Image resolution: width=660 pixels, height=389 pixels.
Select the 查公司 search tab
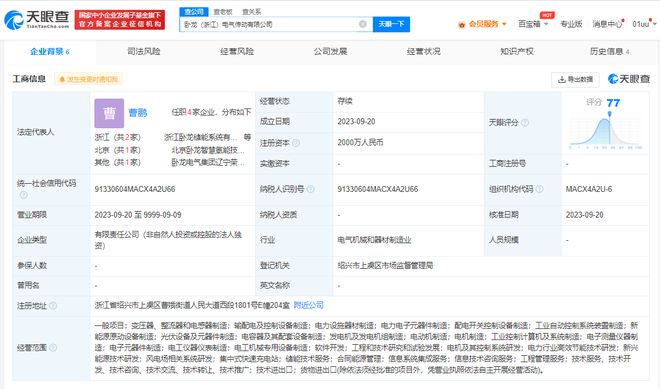coord(194,11)
